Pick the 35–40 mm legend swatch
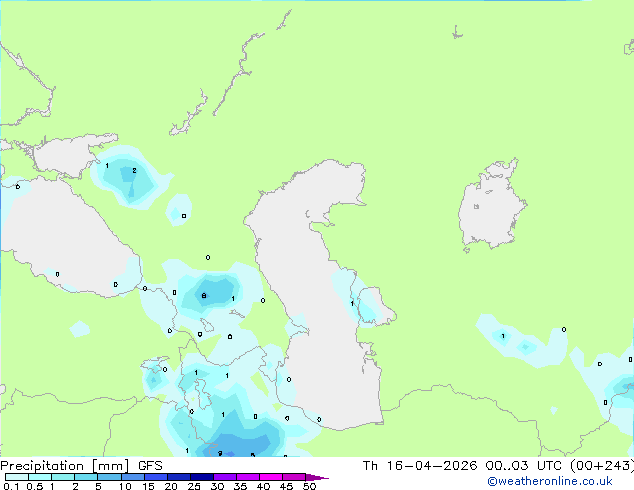 (x=247, y=477)
